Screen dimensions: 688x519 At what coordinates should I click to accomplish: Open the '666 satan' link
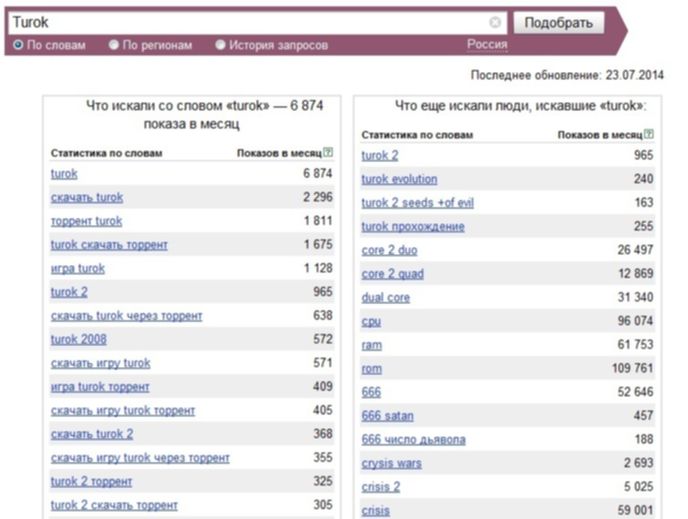(387, 416)
